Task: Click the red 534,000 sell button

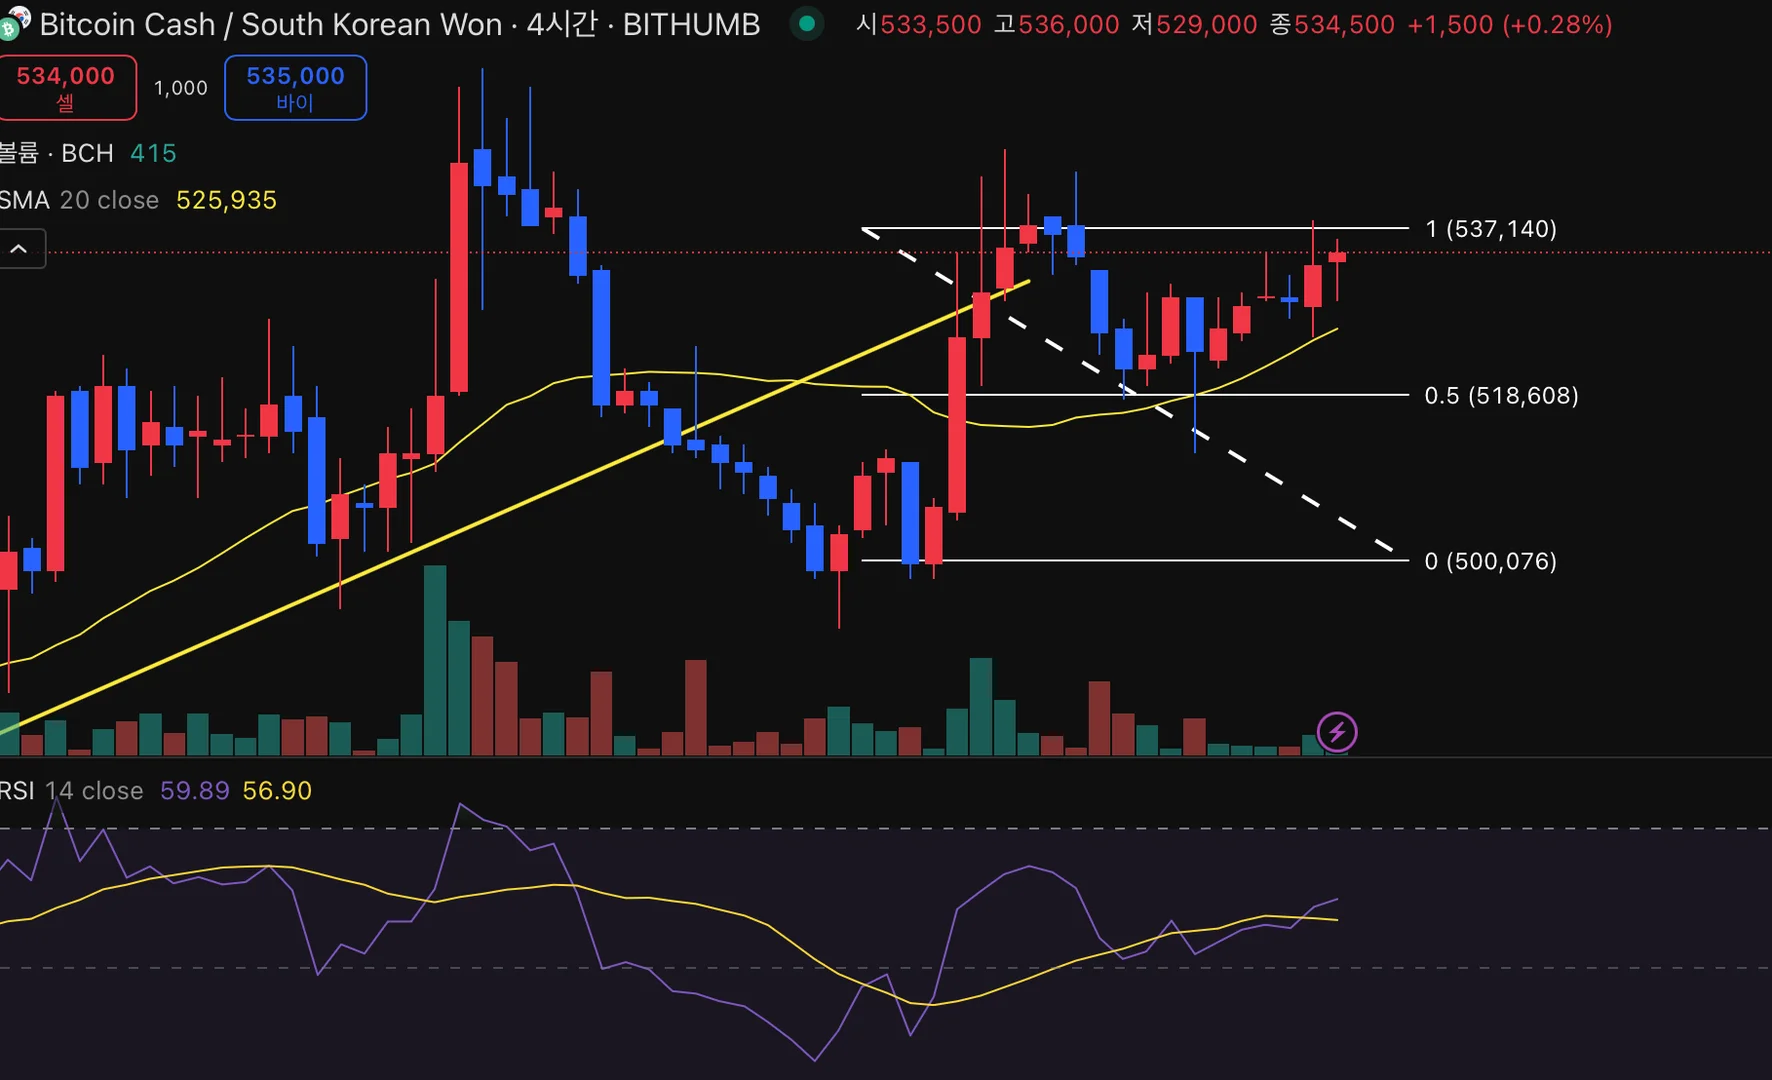Action: [x=66, y=88]
